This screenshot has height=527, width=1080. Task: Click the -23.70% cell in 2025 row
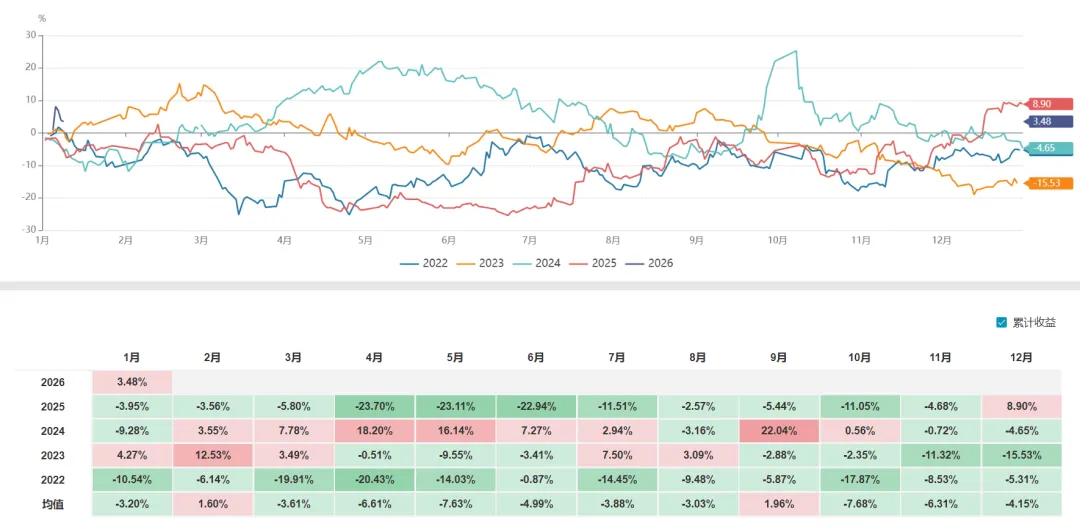(374, 406)
